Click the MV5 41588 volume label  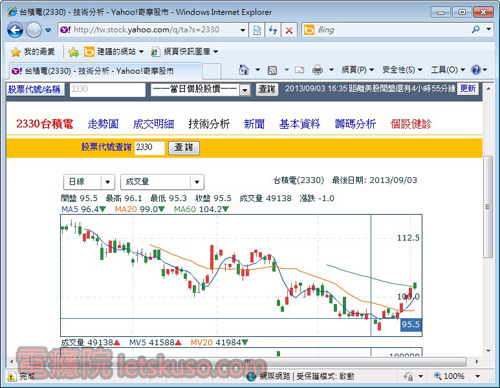155,342
